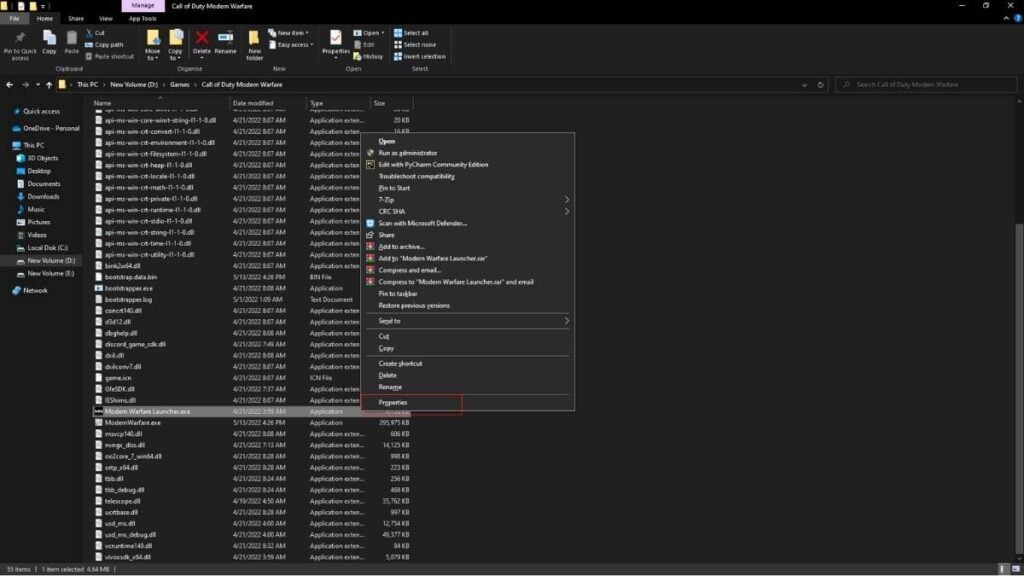Click Games in the address breadcrumb
Image resolution: width=1024 pixels, height=576 pixels.
coord(180,85)
